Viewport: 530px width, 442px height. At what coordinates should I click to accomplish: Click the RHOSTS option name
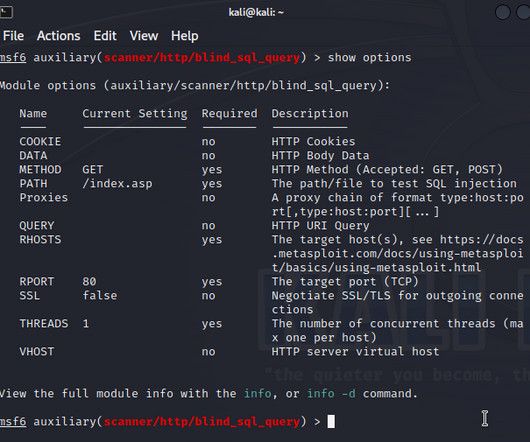40,240
